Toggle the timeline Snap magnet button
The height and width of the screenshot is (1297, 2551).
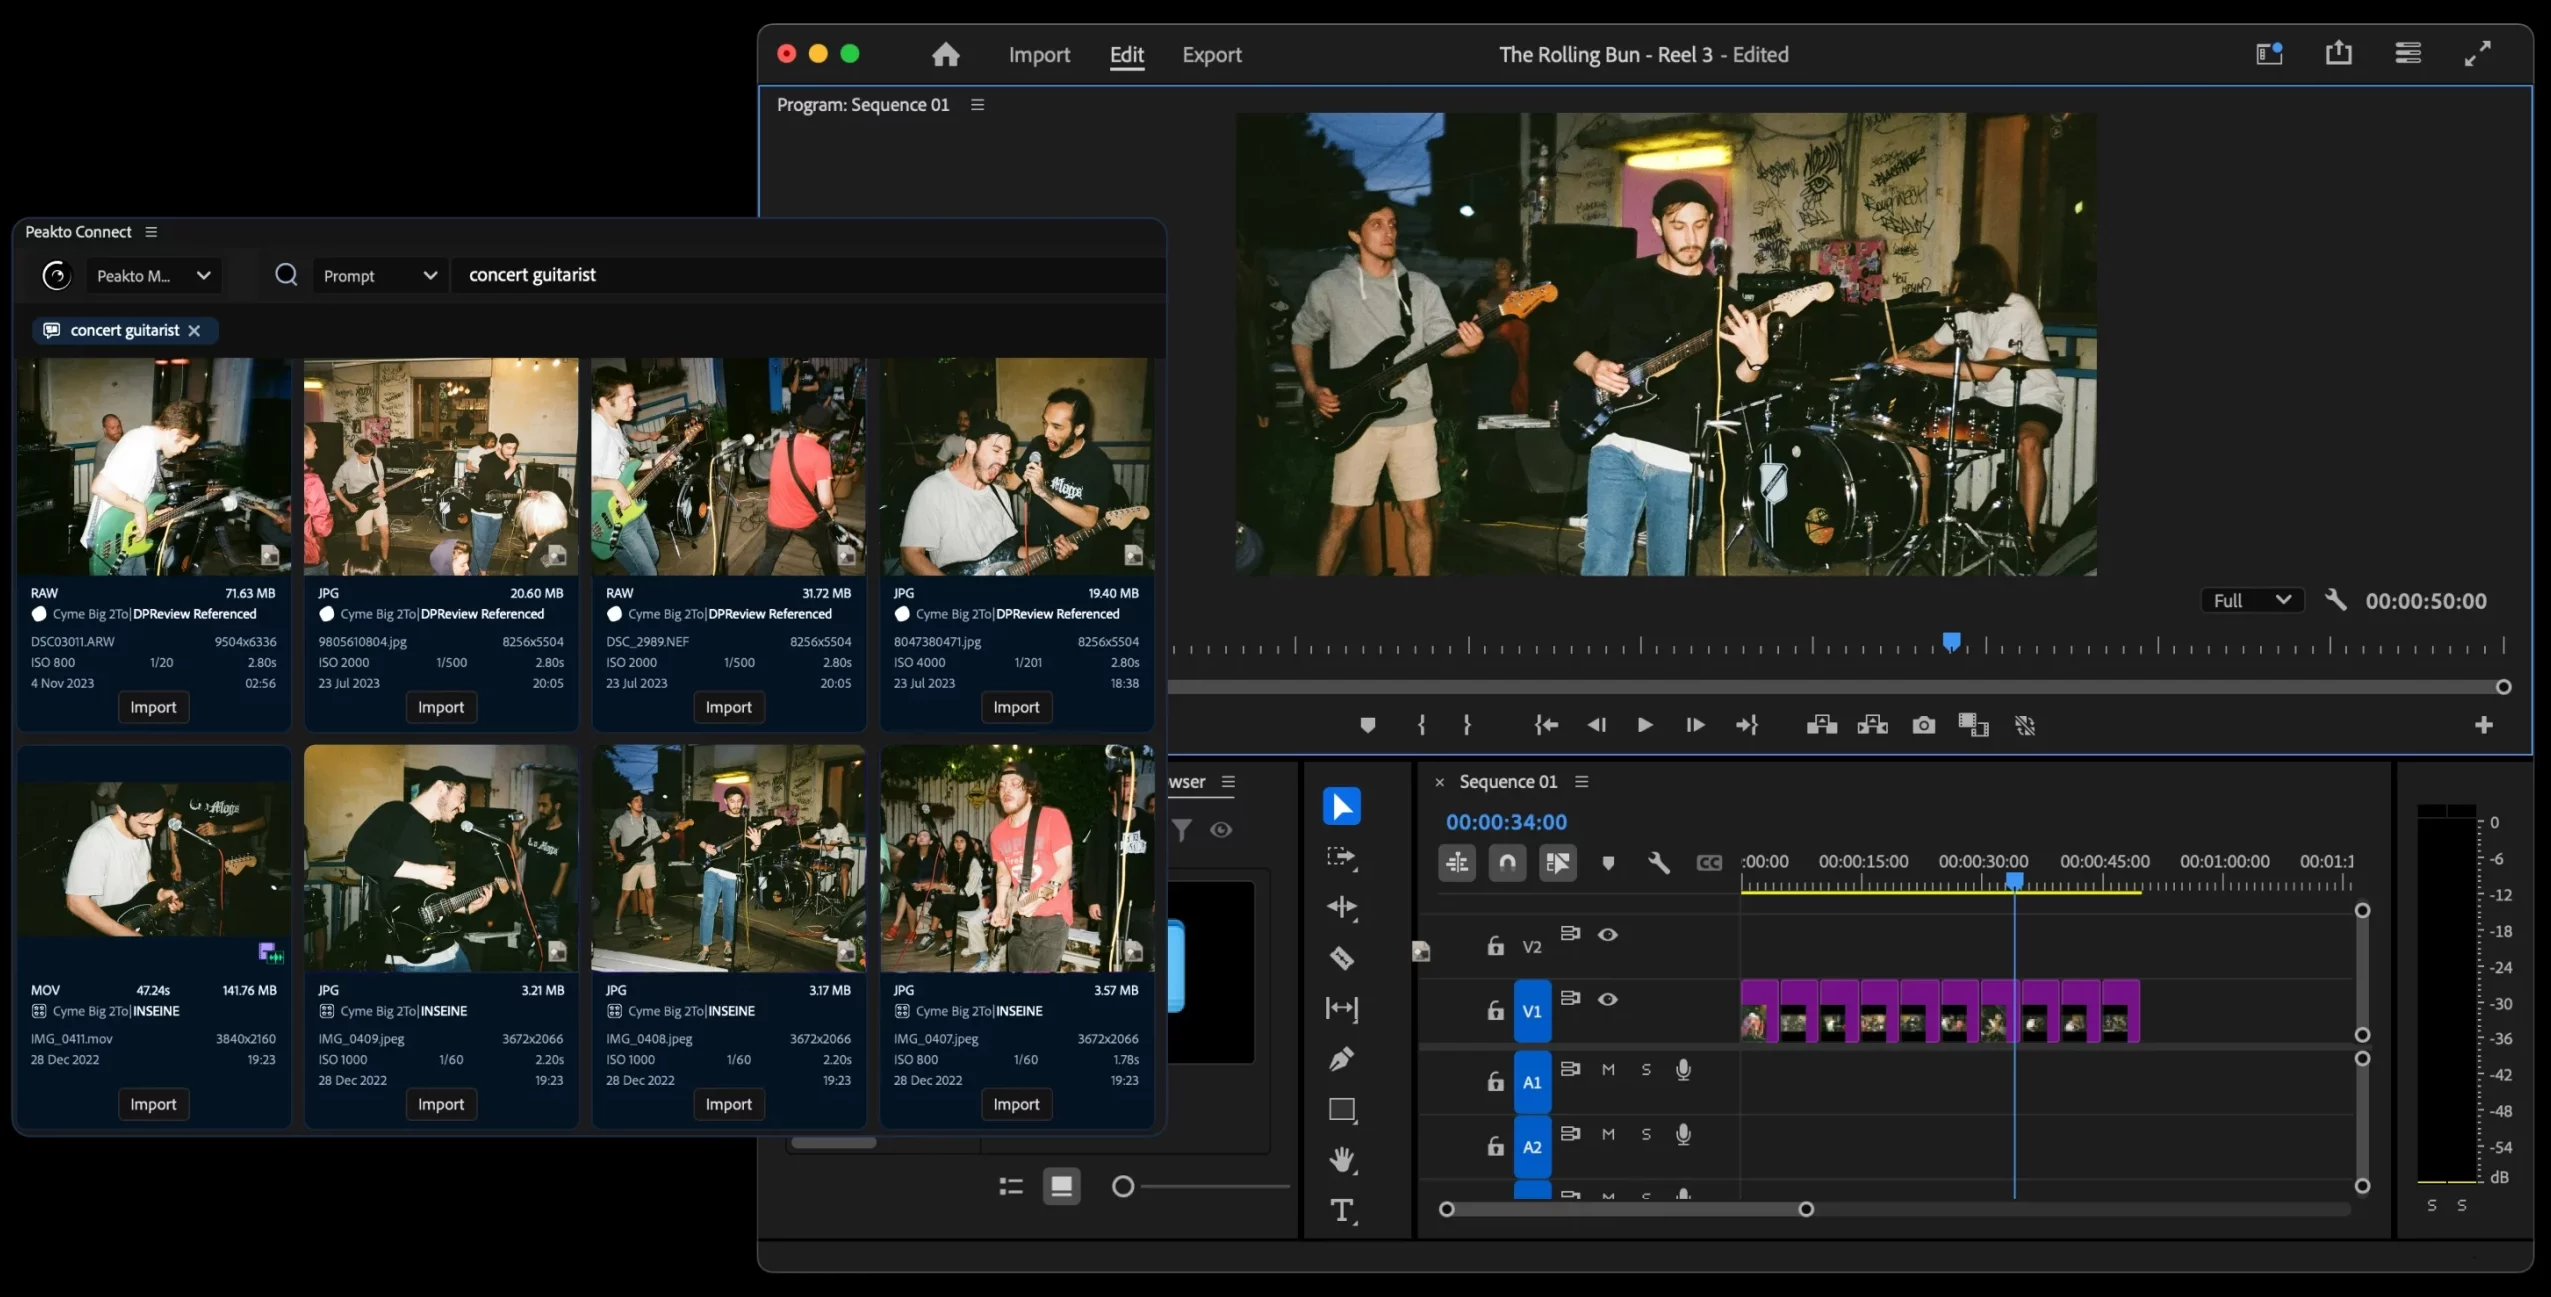[x=1507, y=862]
